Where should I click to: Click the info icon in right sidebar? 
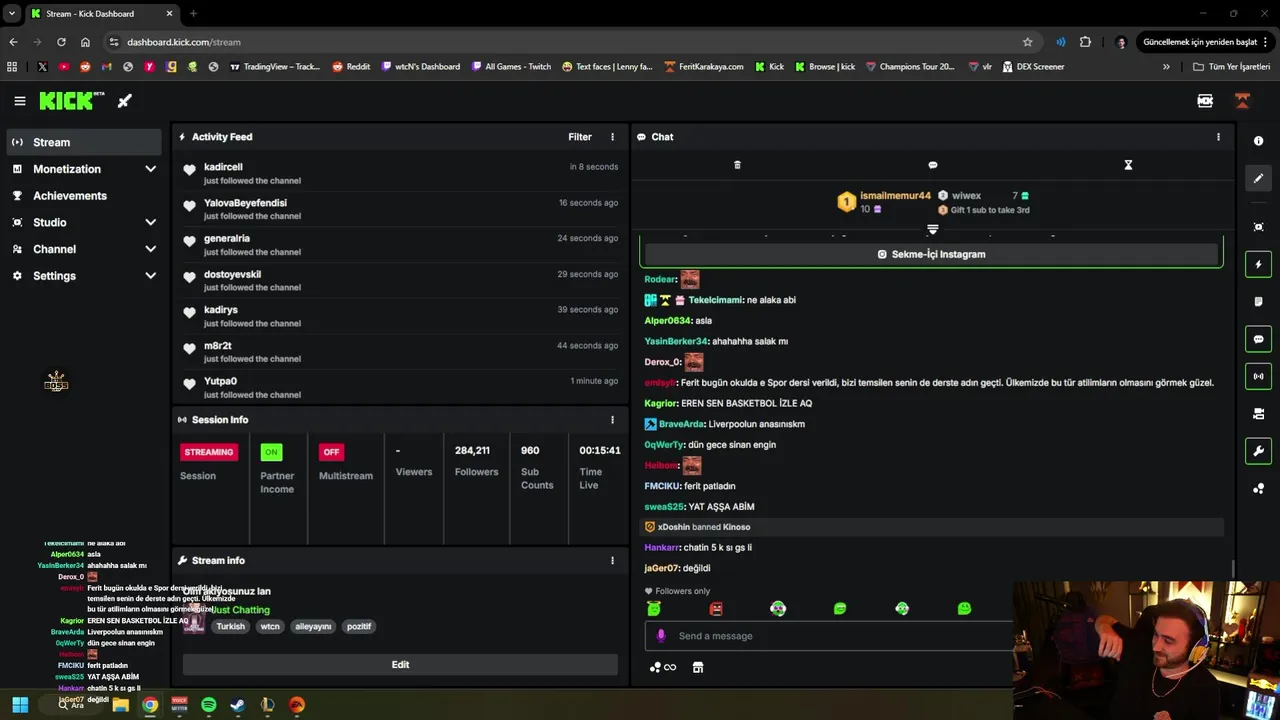click(x=1259, y=141)
